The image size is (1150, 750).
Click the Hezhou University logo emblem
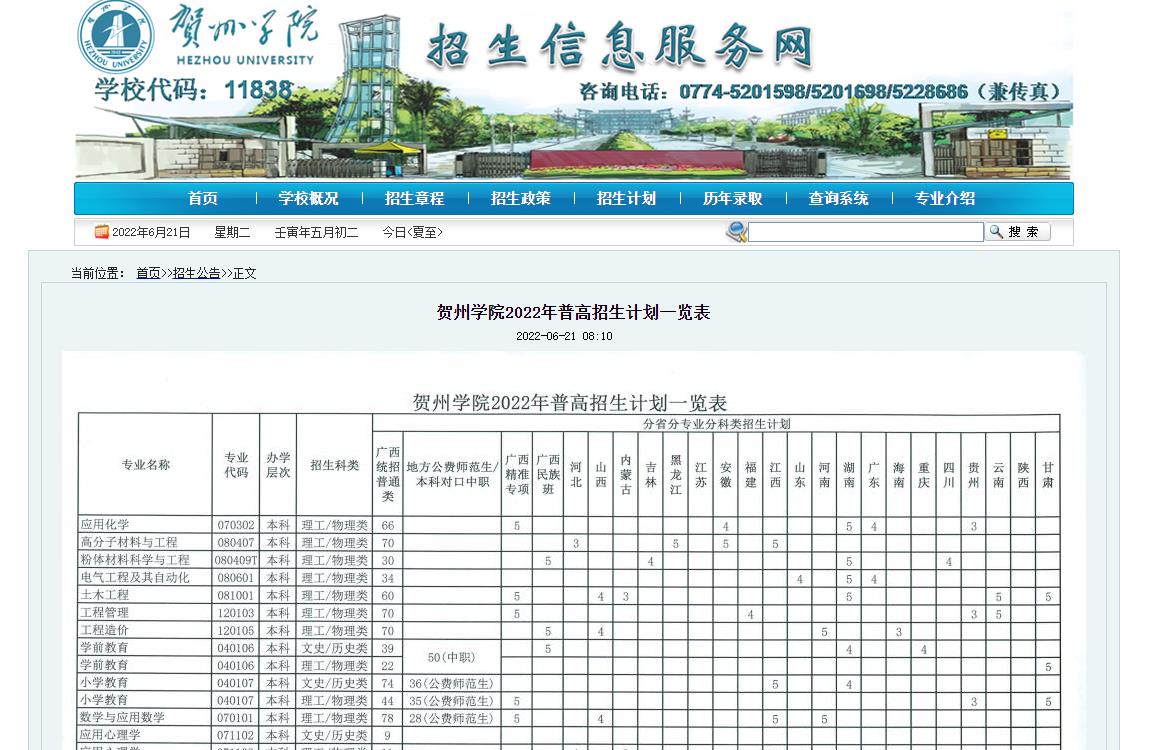(x=115, y=37)
